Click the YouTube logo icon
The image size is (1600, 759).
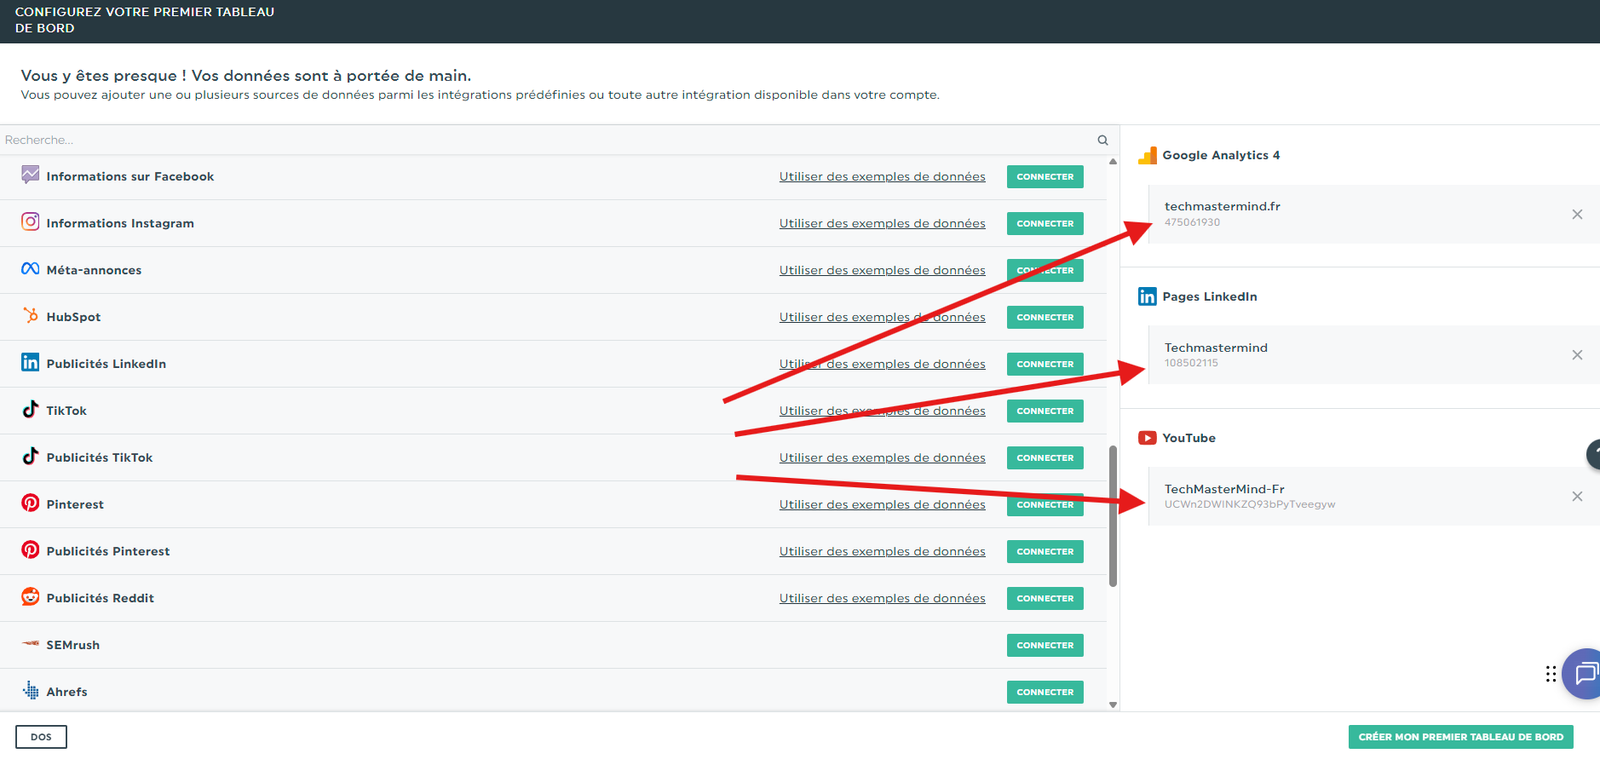pyautogui.click(x=1147, y=438)
